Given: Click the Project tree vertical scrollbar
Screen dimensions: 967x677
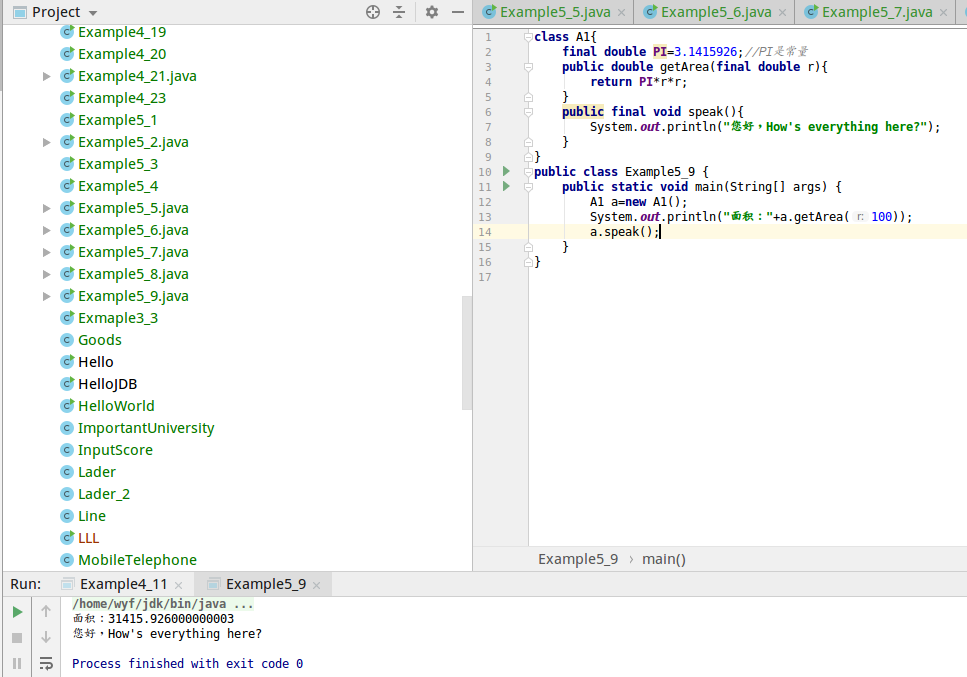Looking at the screenshot, I should pos(467,353).
